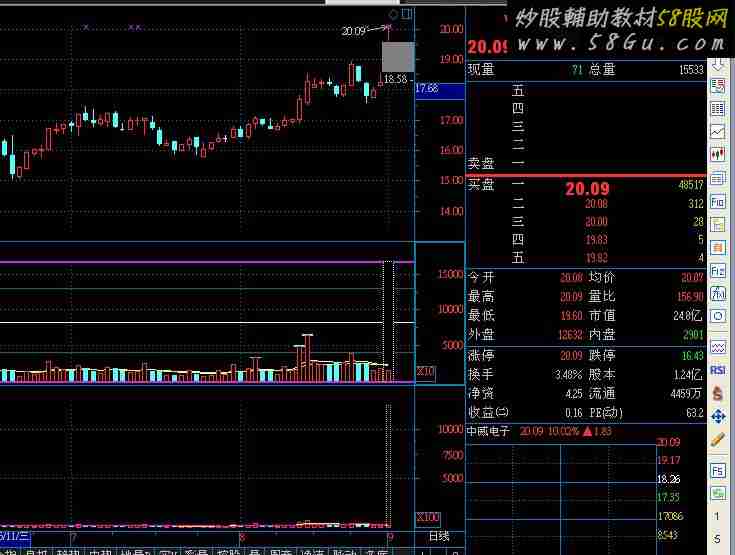
Task: Switch to the line trend chart icon
Action: (x=718, y=132)
